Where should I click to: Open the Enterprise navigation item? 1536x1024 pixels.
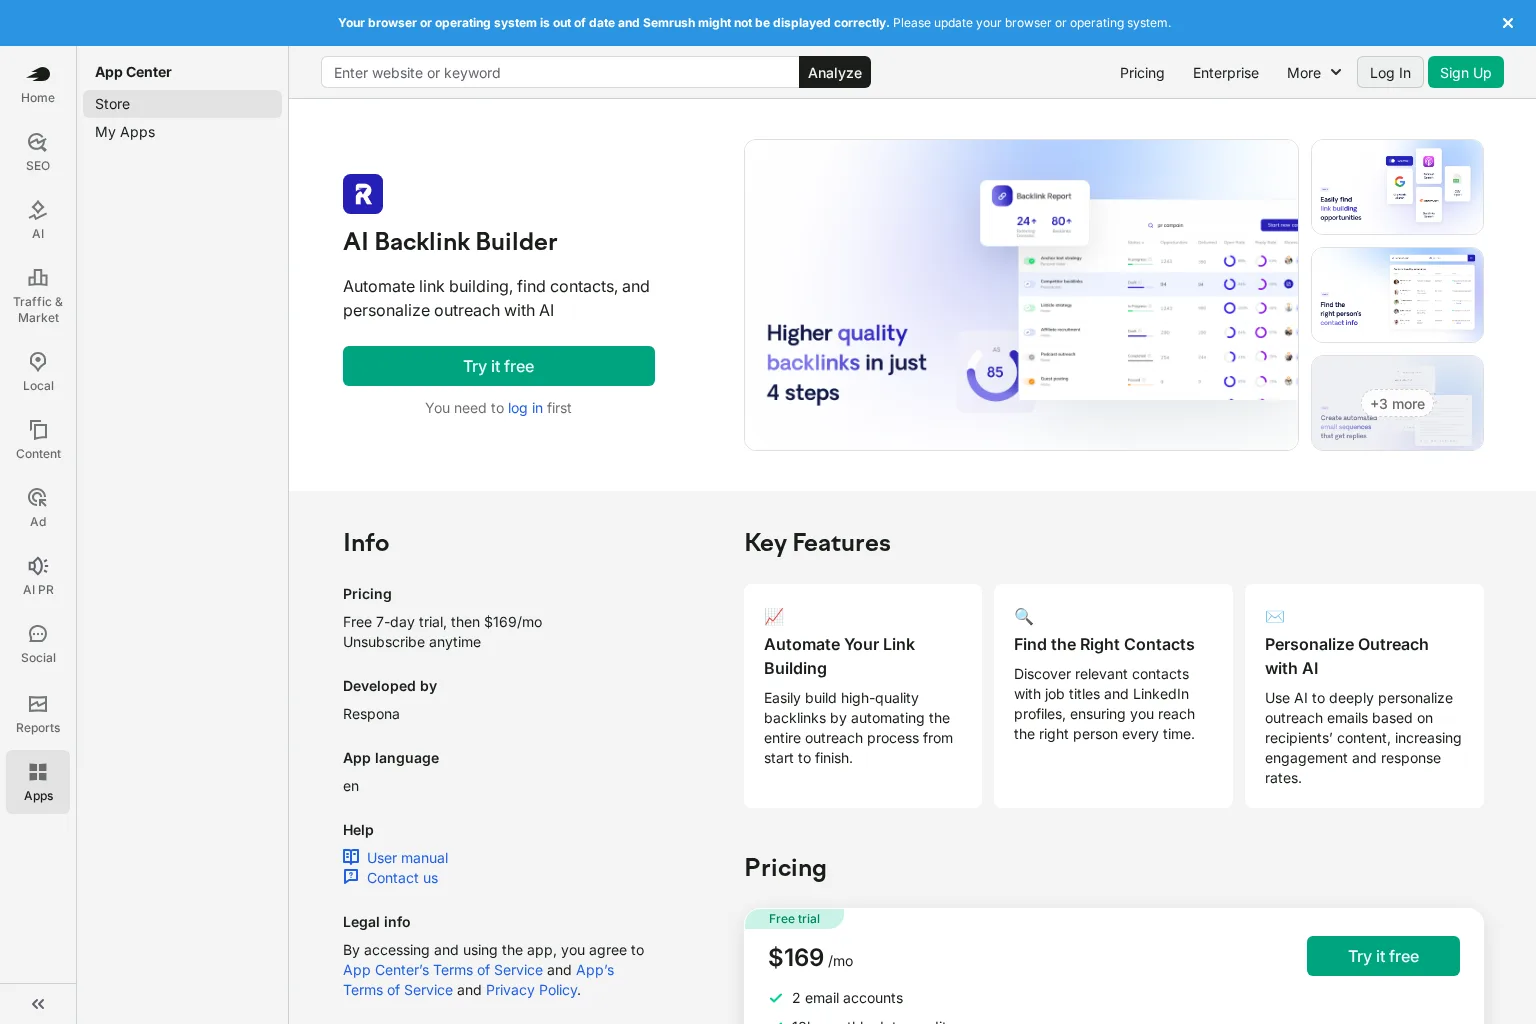click(x=1226, y=73)
